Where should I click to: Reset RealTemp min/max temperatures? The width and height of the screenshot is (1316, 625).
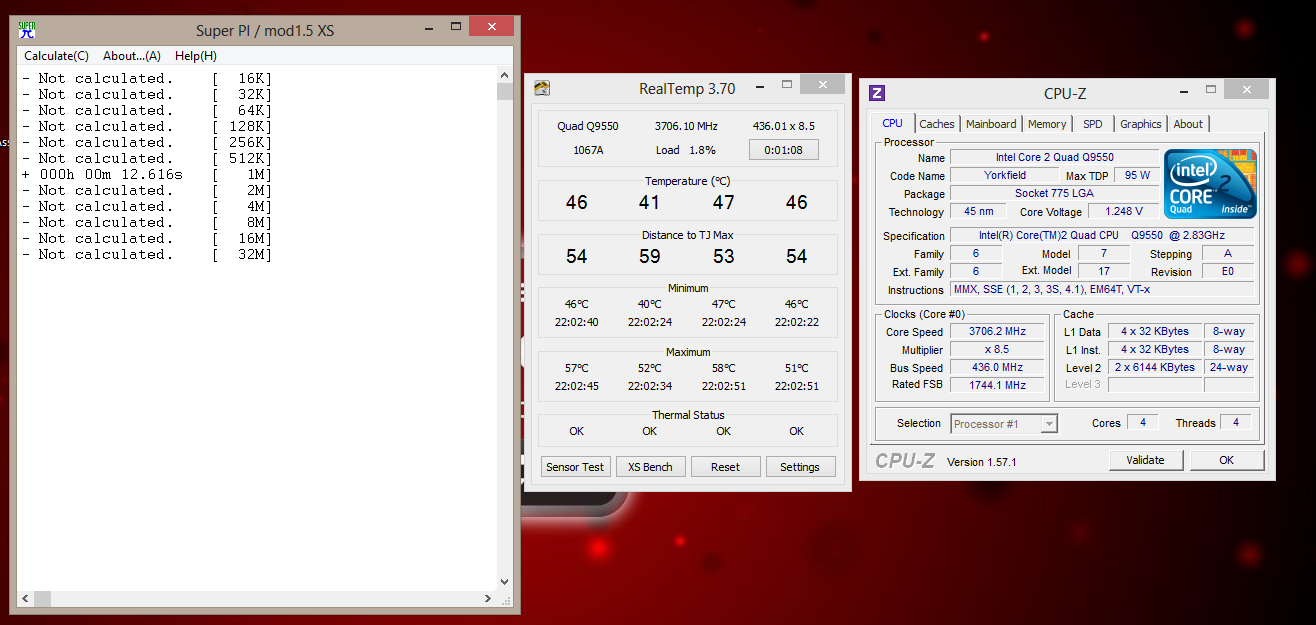(x=725, y=467)
